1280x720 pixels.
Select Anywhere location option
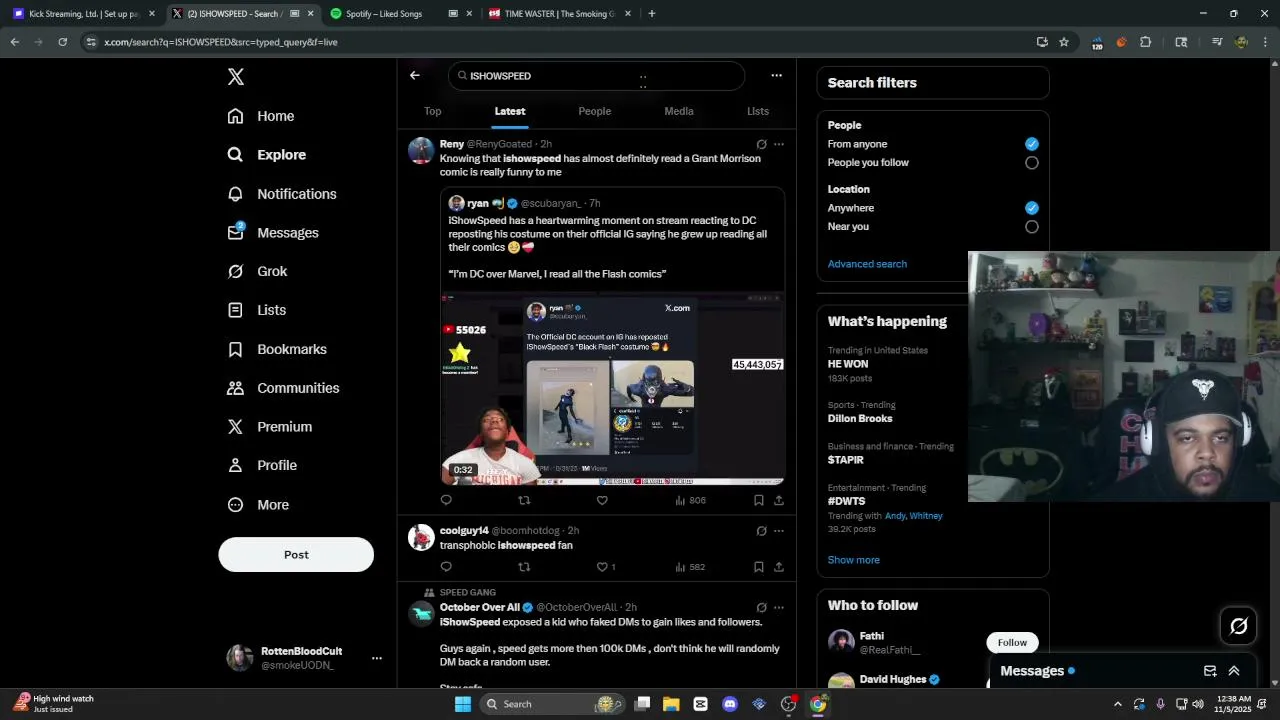click(x=1032, y=208)
